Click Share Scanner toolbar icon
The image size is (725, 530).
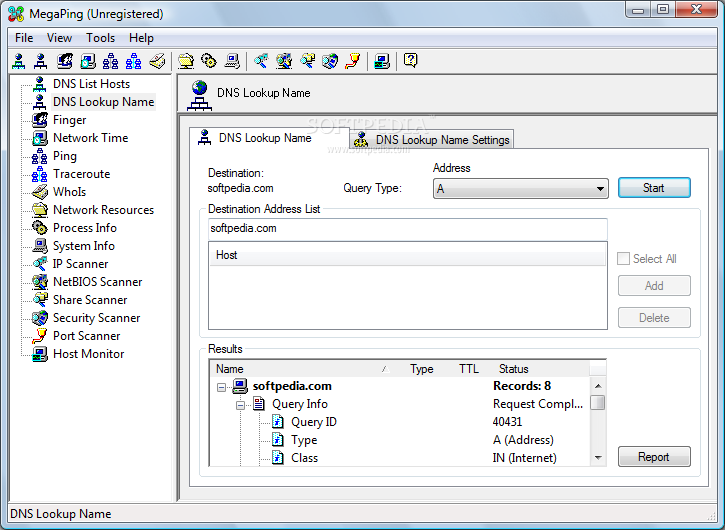[307, 61]
